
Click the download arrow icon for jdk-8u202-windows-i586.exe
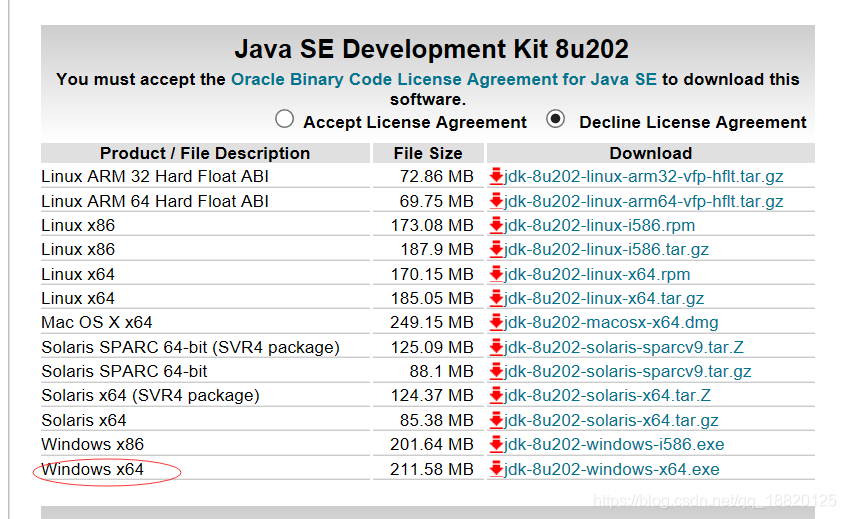496,445
